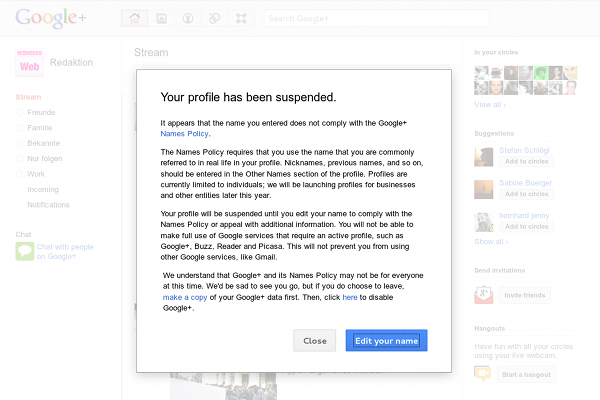The height and width of the screenshot is (400, 600).
Task: Open the Circles icon in top bar
Action: click(214, 18)
